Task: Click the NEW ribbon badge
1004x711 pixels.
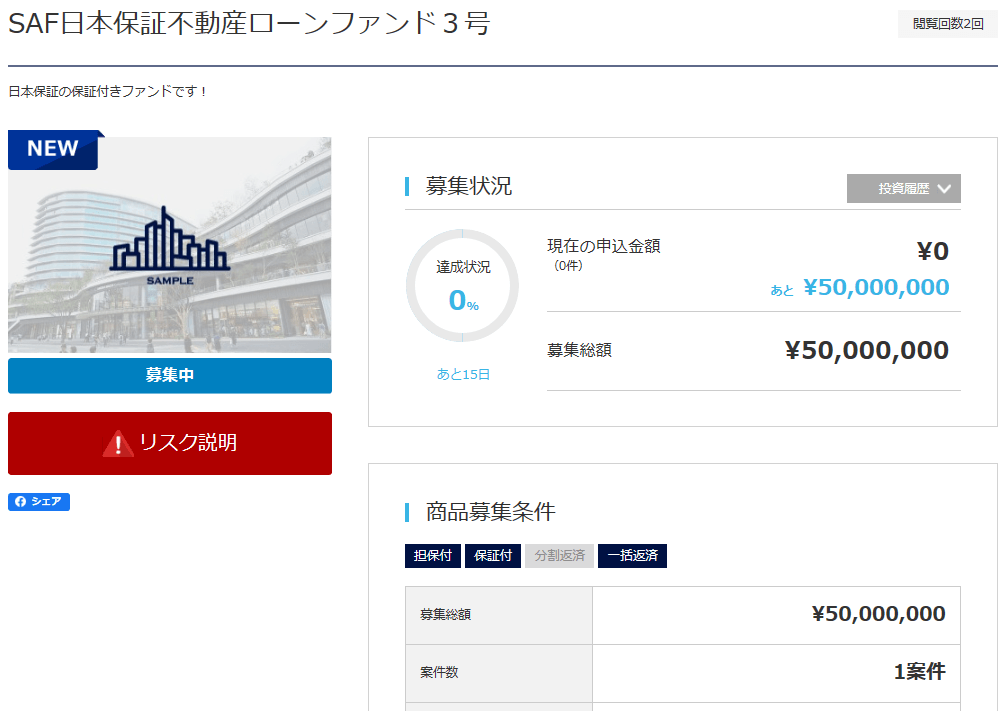Action: (x=53, y=149)
